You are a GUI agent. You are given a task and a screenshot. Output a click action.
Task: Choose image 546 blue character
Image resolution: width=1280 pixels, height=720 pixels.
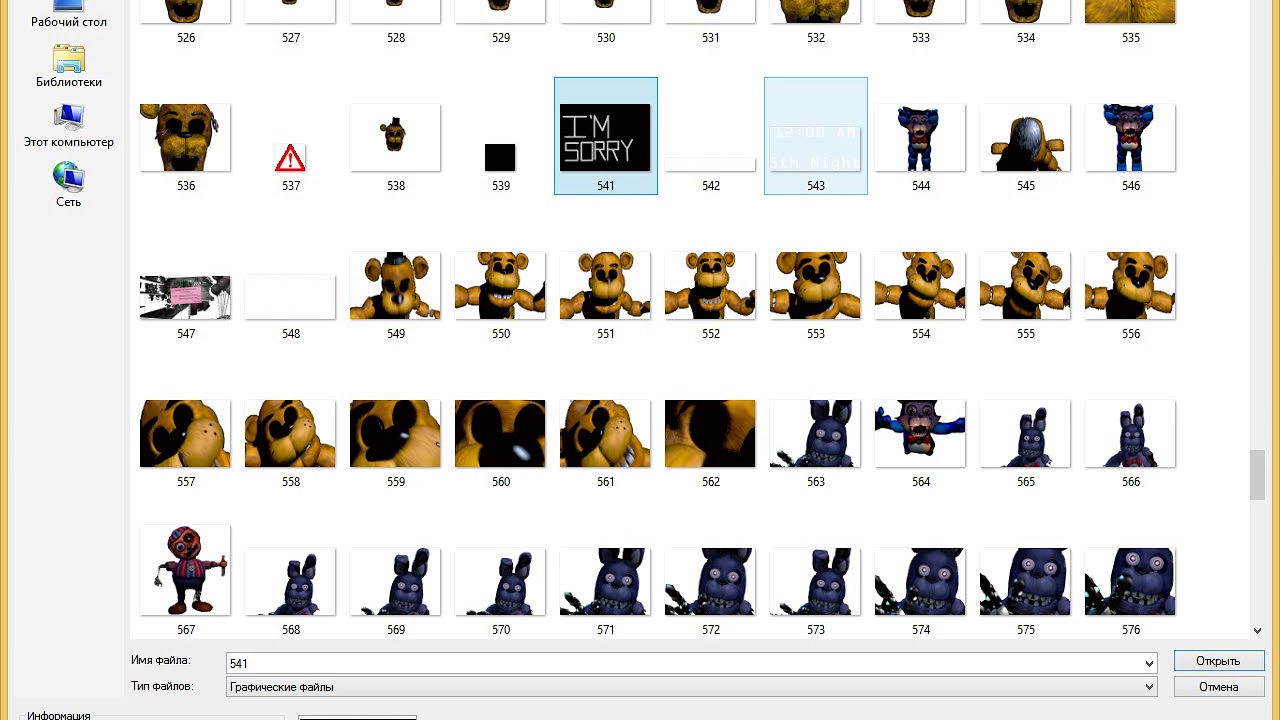1130,137
